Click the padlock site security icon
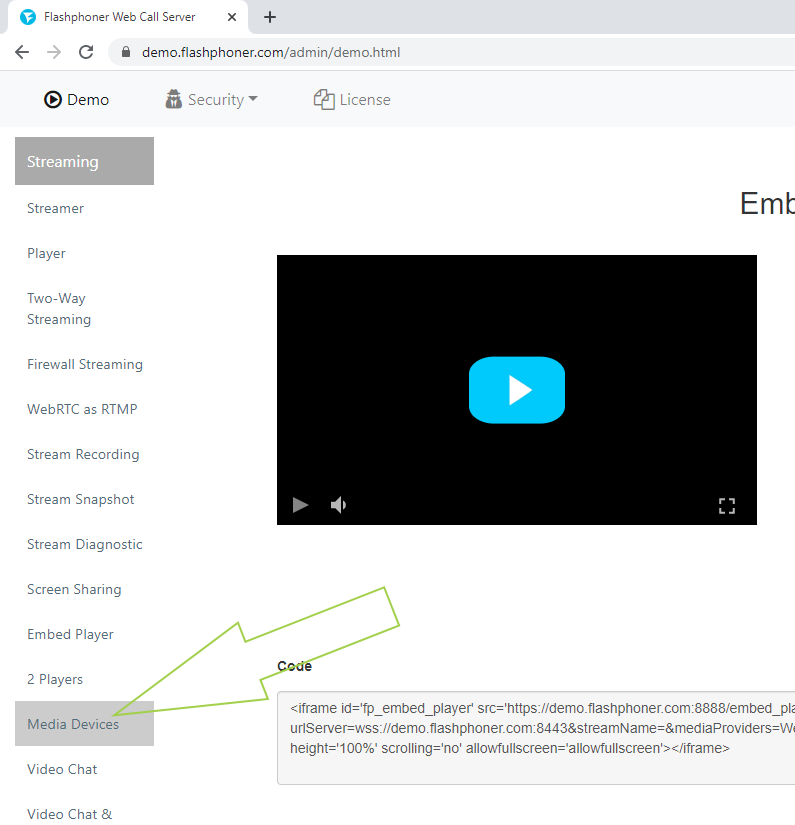The width and height of the screenshot is (795, 825). (x=125, y=52)
